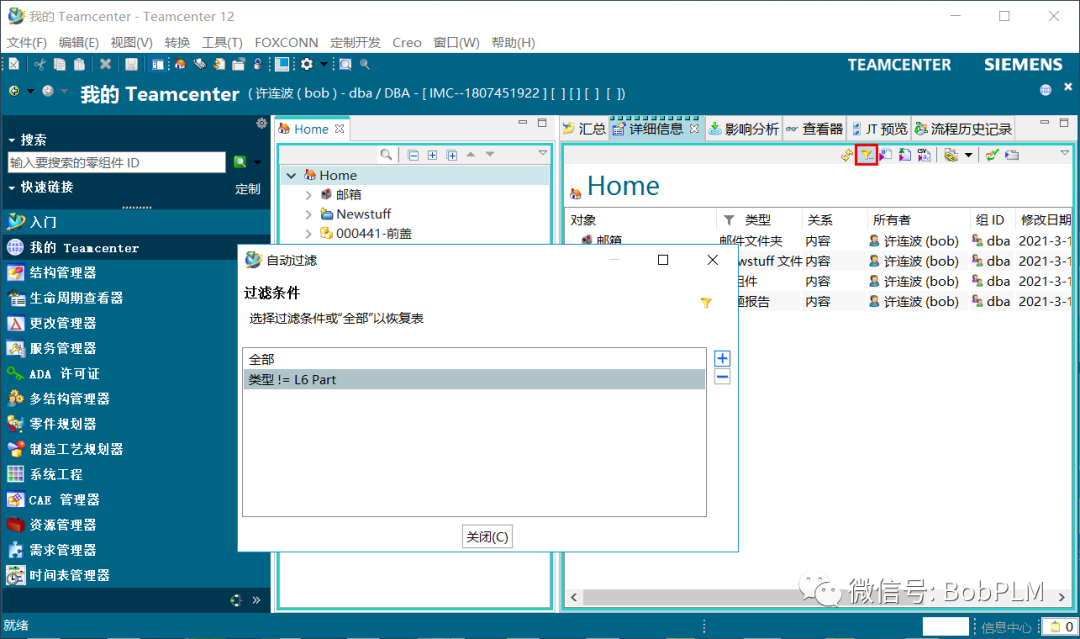The height and width of the screenshot is (639, 1080).
Task: Open the 帮助(H) menu
Action: tap(513, 43)
